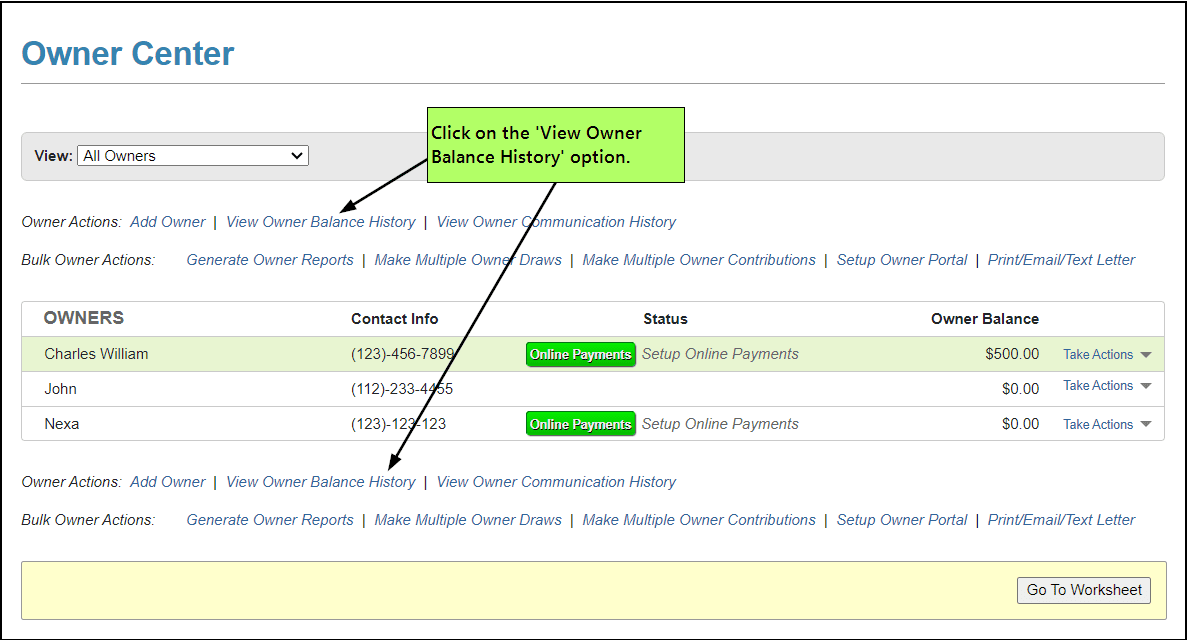Click top 'Add Owner' link above owners table

click(x=167, y=222)
